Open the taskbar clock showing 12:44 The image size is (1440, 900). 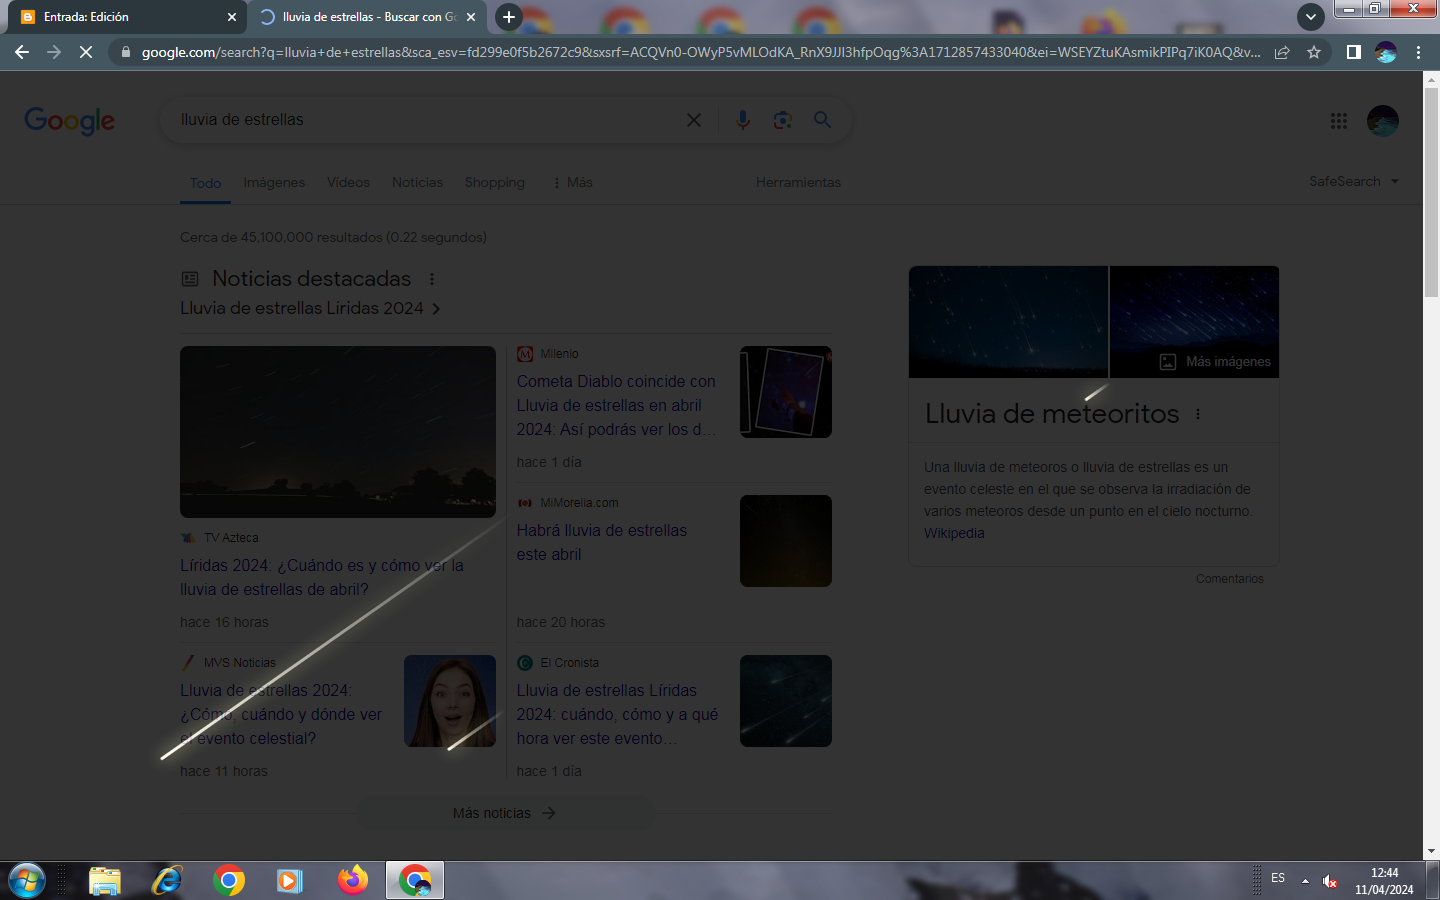1384,881
